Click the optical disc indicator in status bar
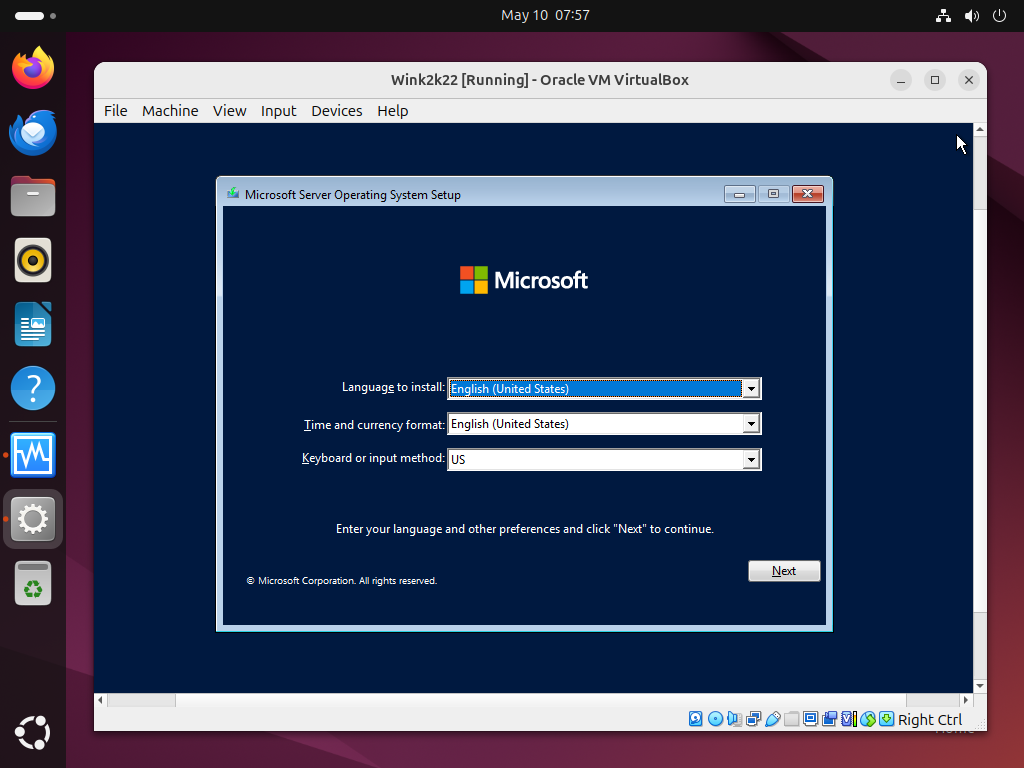 [x=715, y=719]
